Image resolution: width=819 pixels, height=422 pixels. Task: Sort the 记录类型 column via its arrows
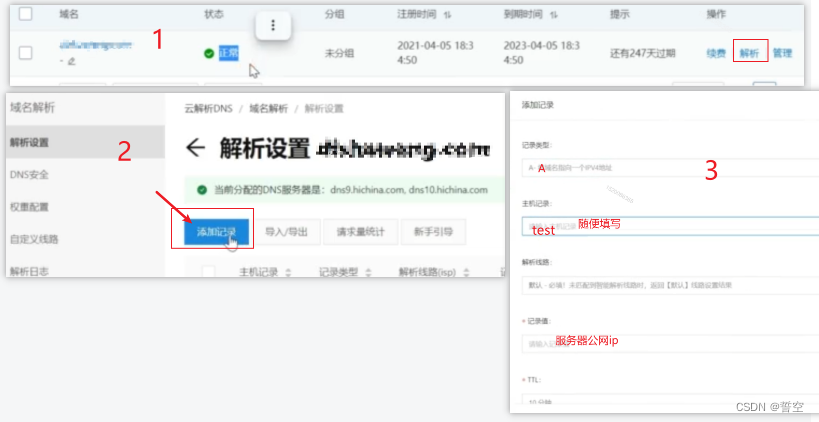pos(368,272)
